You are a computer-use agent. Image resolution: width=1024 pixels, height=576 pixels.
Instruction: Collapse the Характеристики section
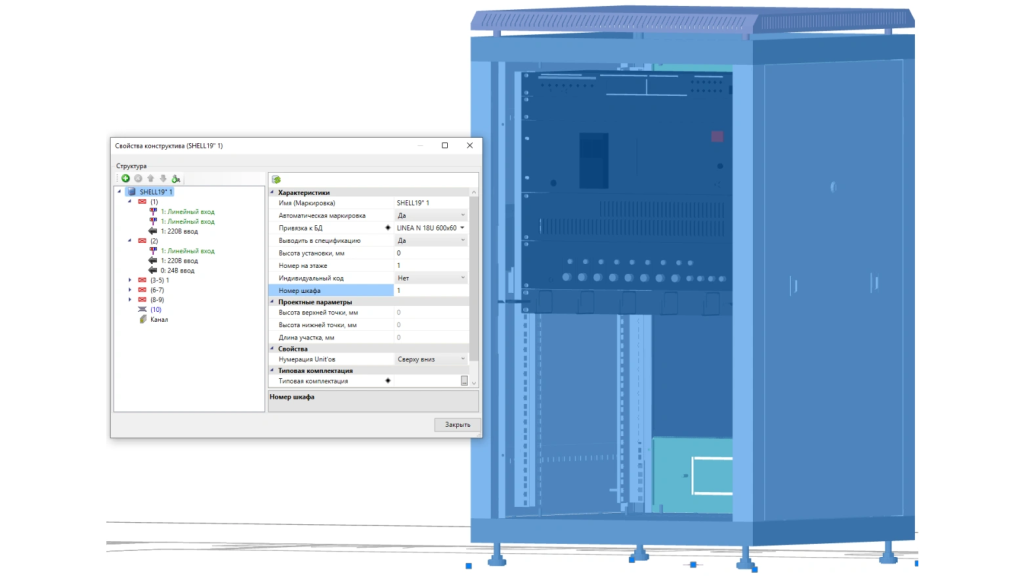click(x=273, y=192)
